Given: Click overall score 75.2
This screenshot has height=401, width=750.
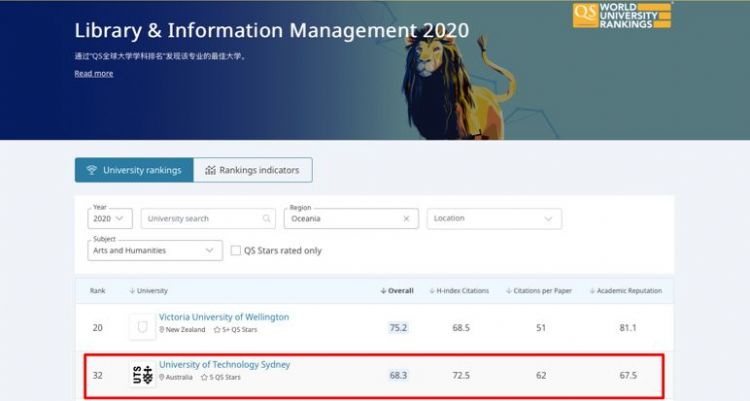Looking at the screenshot, I should [398, 328].
